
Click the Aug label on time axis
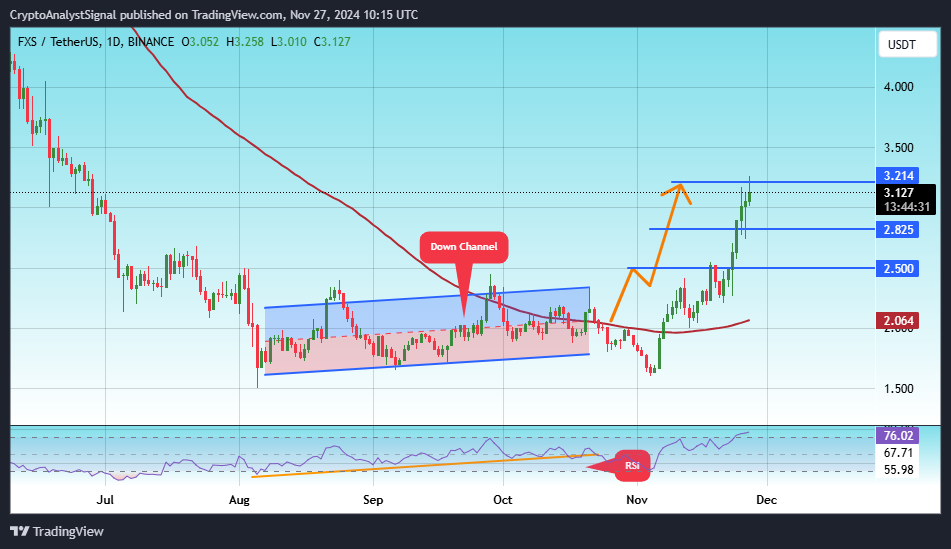(240, 500)
